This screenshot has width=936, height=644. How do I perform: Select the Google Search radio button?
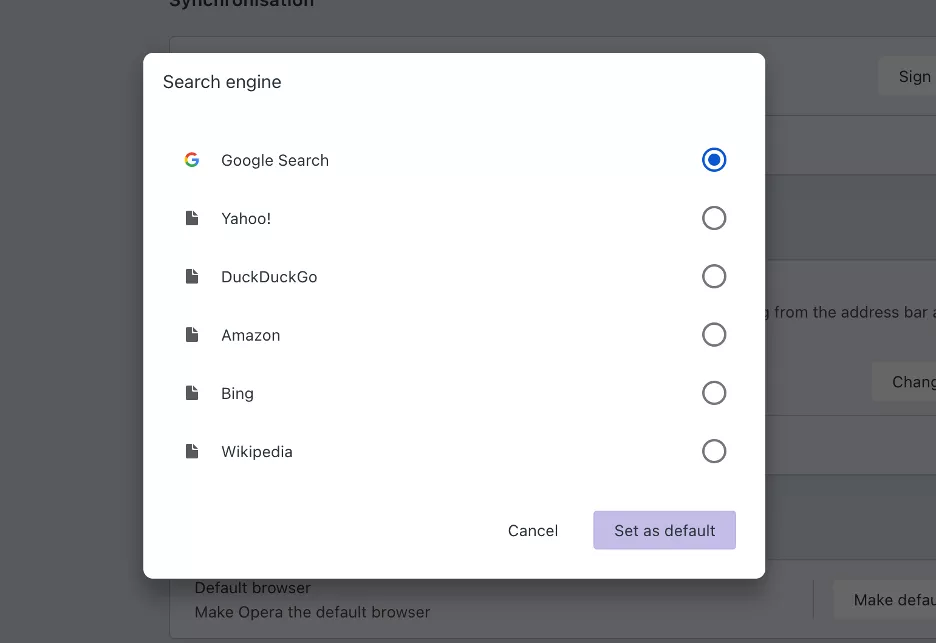coord(714,160)
